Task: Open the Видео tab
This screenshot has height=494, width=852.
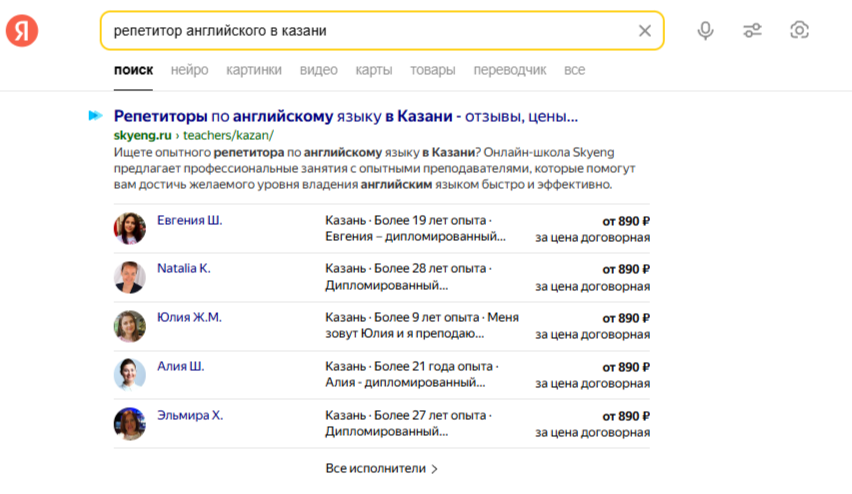Action: (318, 70)
